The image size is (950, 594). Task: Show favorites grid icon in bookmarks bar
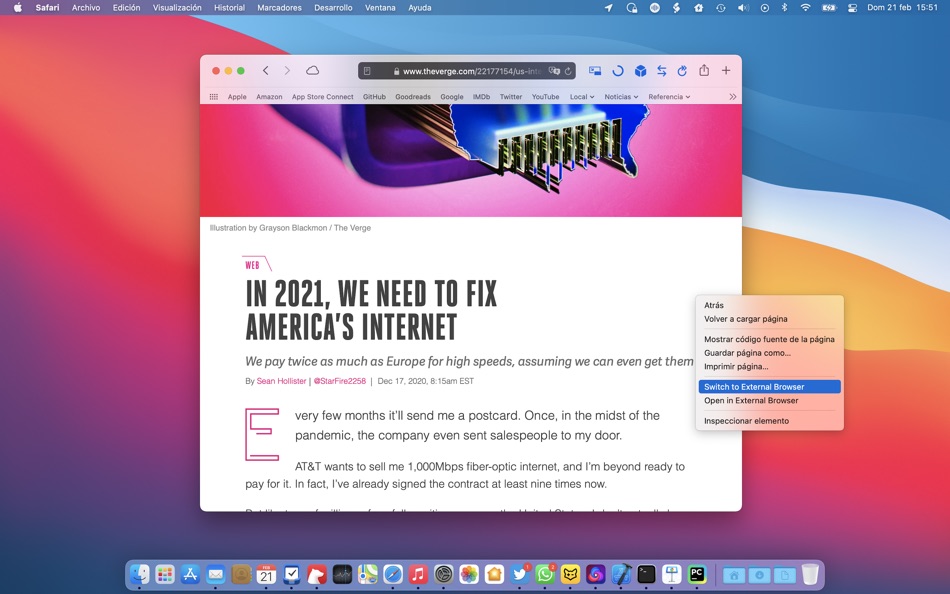(214, 97)
